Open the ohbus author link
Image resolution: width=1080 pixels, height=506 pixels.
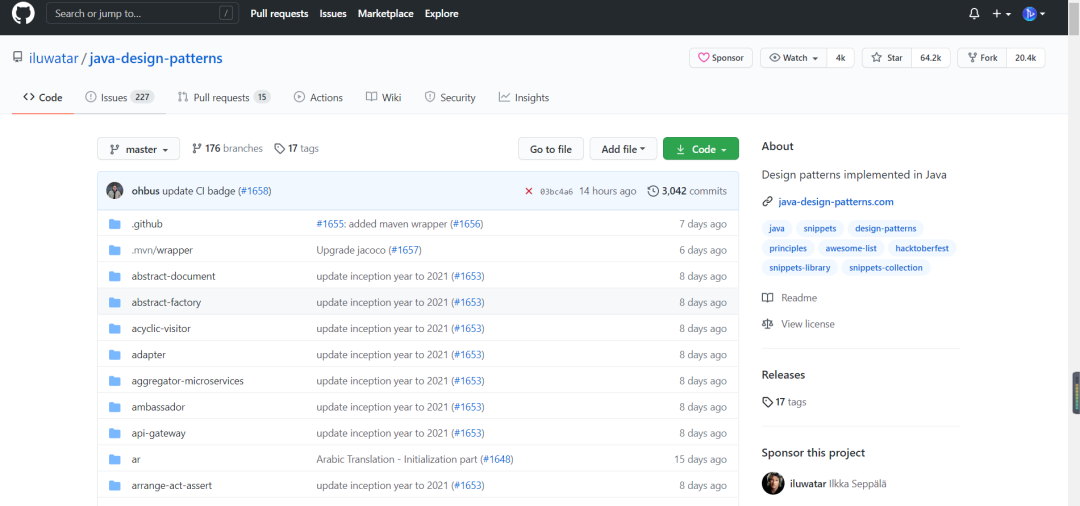[145, 191]
